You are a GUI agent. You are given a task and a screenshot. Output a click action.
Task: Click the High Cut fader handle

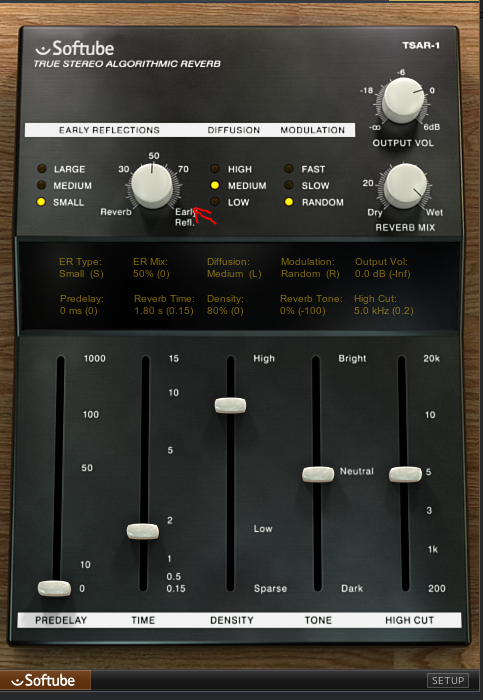coord(405,474)
